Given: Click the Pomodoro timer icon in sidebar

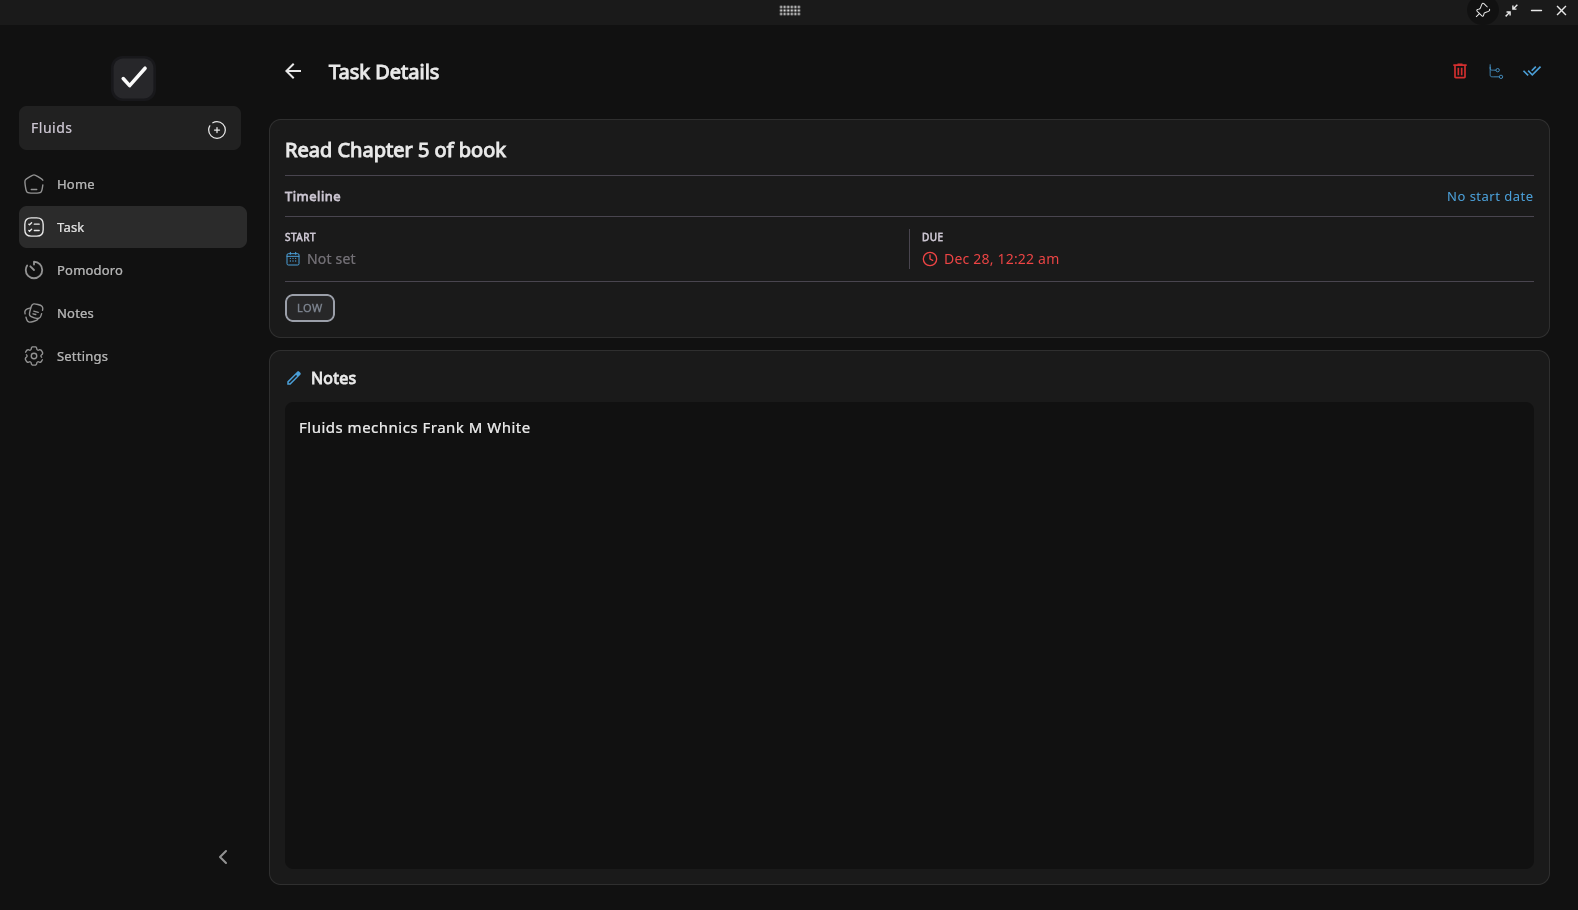Looking at the screenshot, I should 34,270.
